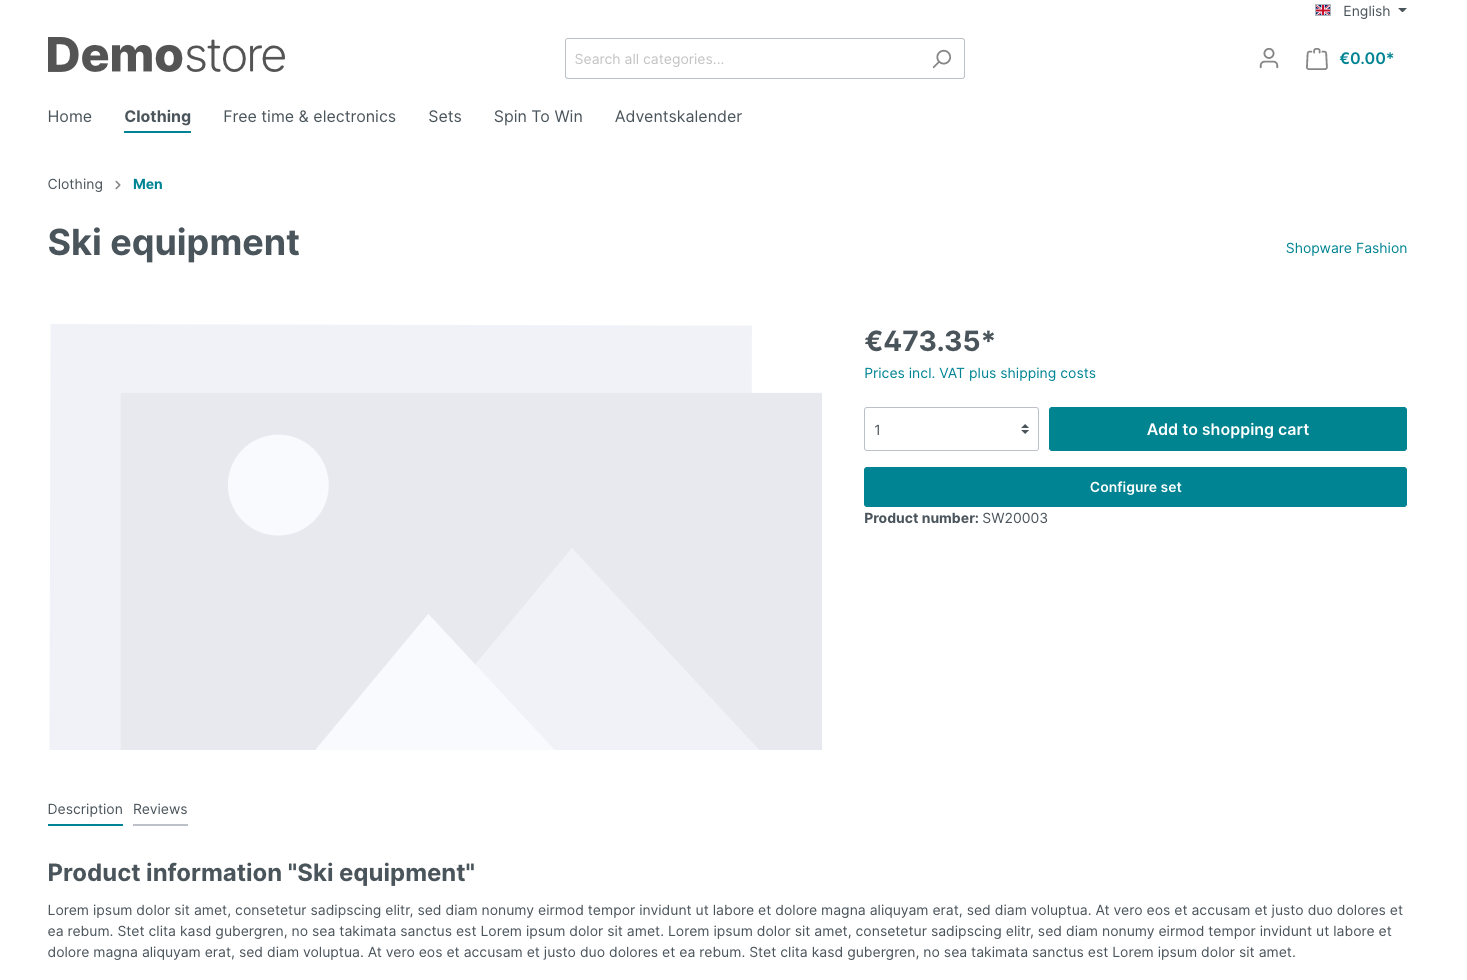This screenshot has width=1467, height=980.
Task: Follow the Shopware Fashion manufacturer link
Action: (1346, 248)
